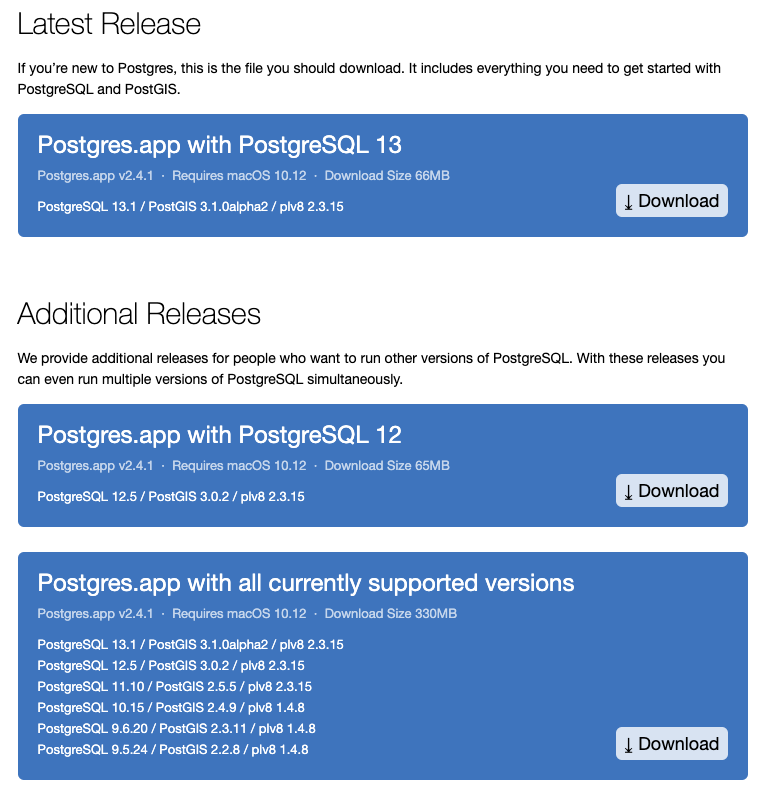
Task: Download Postgres.app with PostgreSQL 13
Action: (671, 200)
